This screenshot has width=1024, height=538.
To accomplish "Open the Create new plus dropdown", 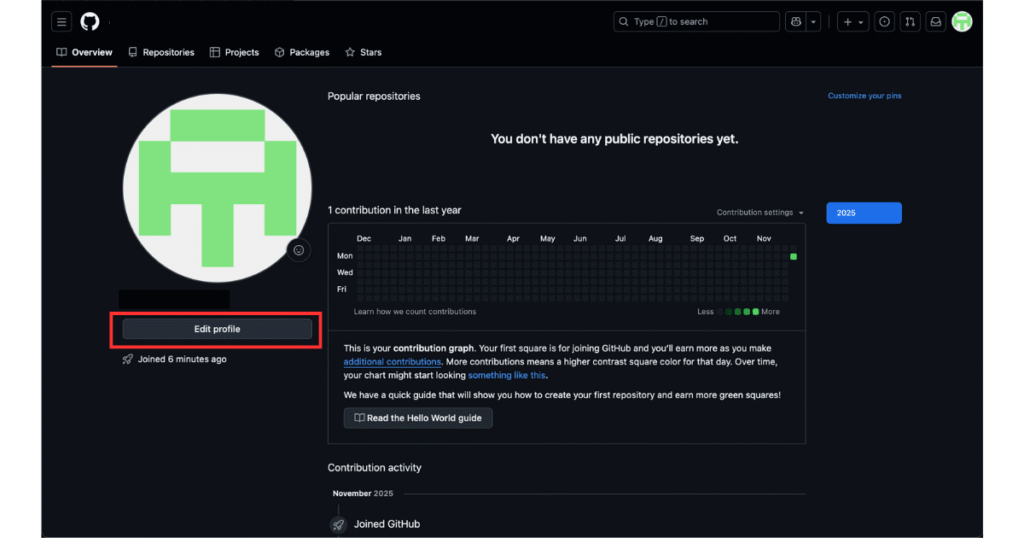I will 852,22.
